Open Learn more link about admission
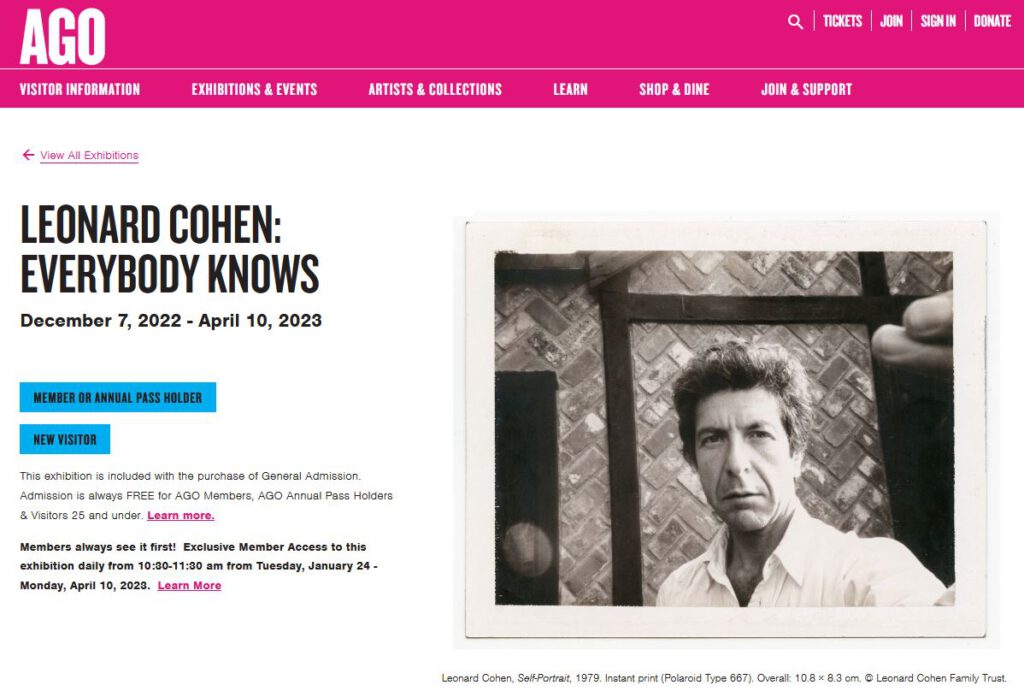1024x691 pixels. tap(181, 515)
